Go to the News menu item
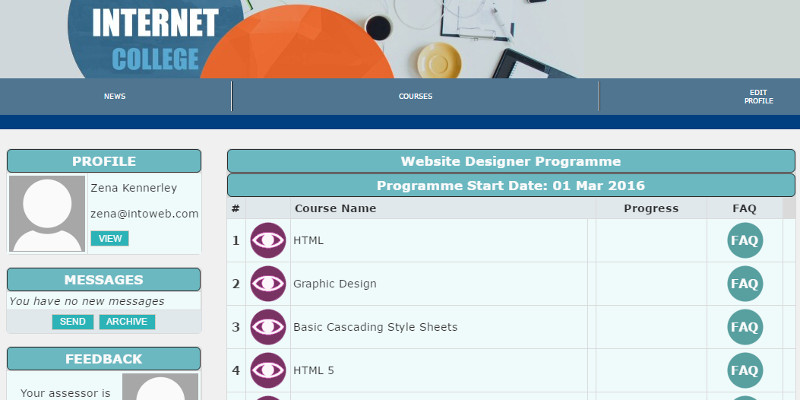Screen dimensions: 800x400 click(115, 96)
